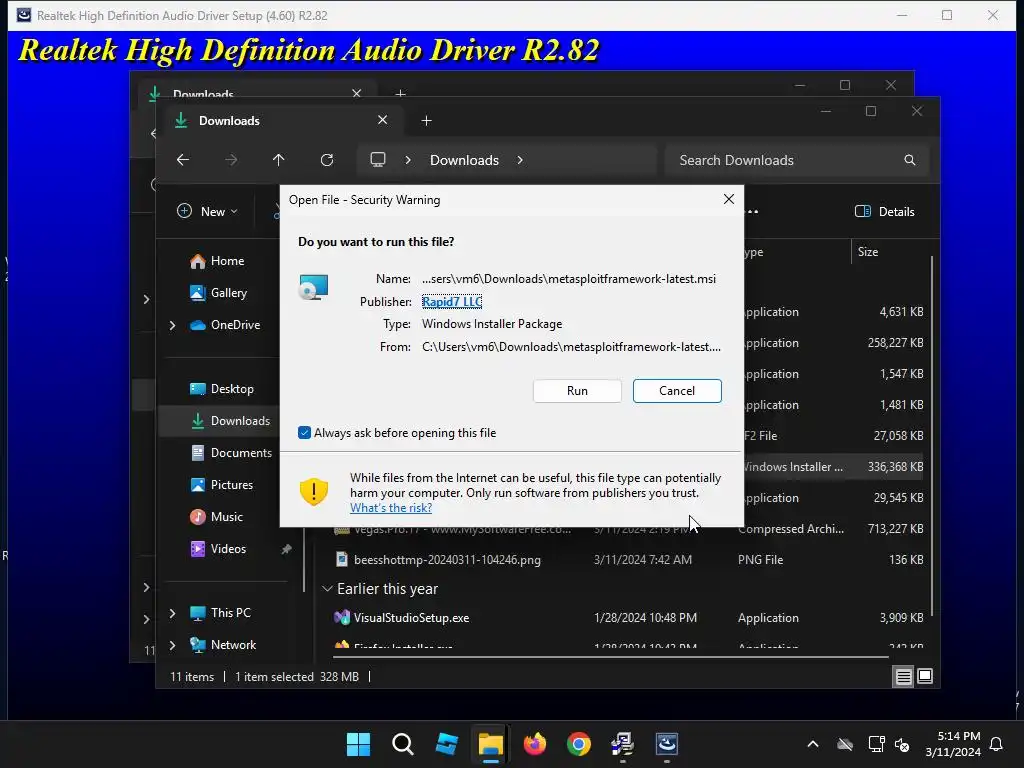This screenshot has height=768, width=1024.
Task: Select the 336,368 KB Windows Installer row
Action: [834, 466]
